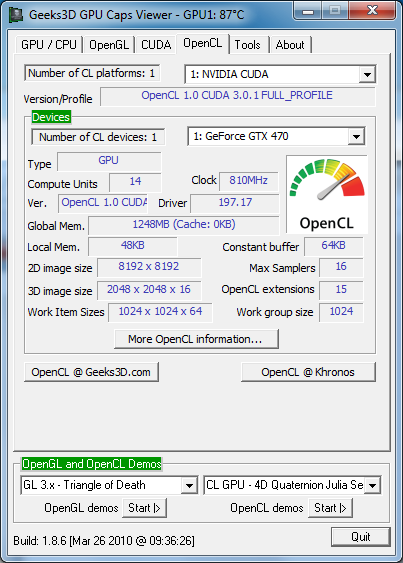403x563 pixels.
Task: Switch to the GPU / CPU tab
Action: tap(48, 45)
